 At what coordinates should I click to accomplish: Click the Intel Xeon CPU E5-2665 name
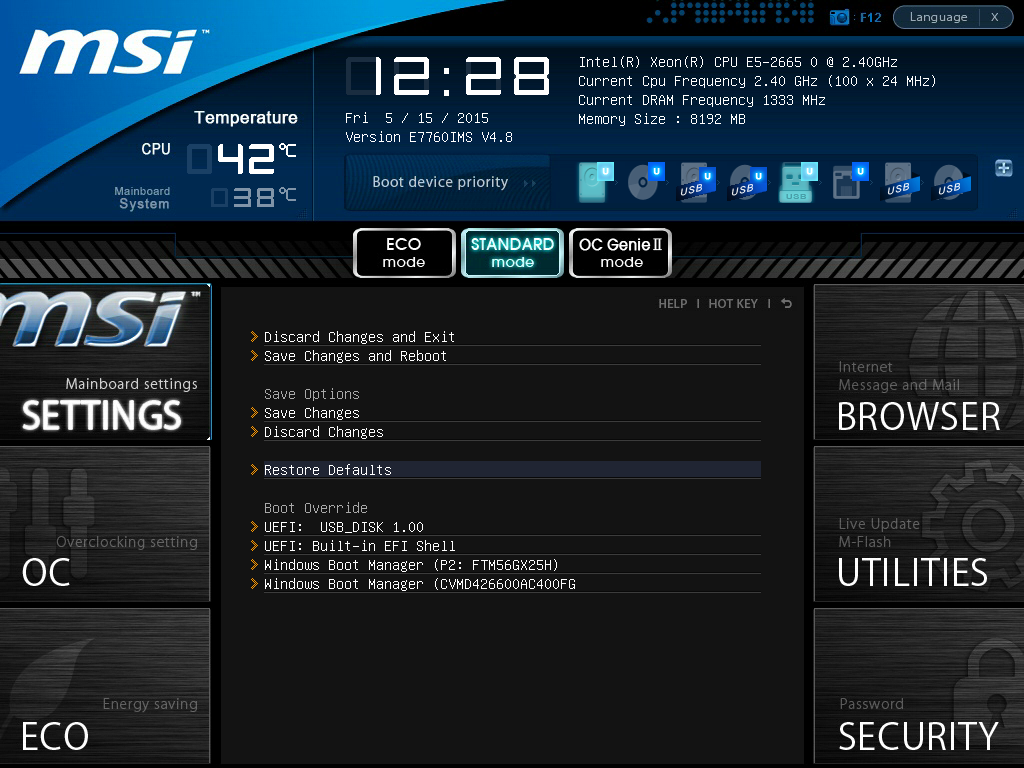pyautogui.click(x=738, y=62)
